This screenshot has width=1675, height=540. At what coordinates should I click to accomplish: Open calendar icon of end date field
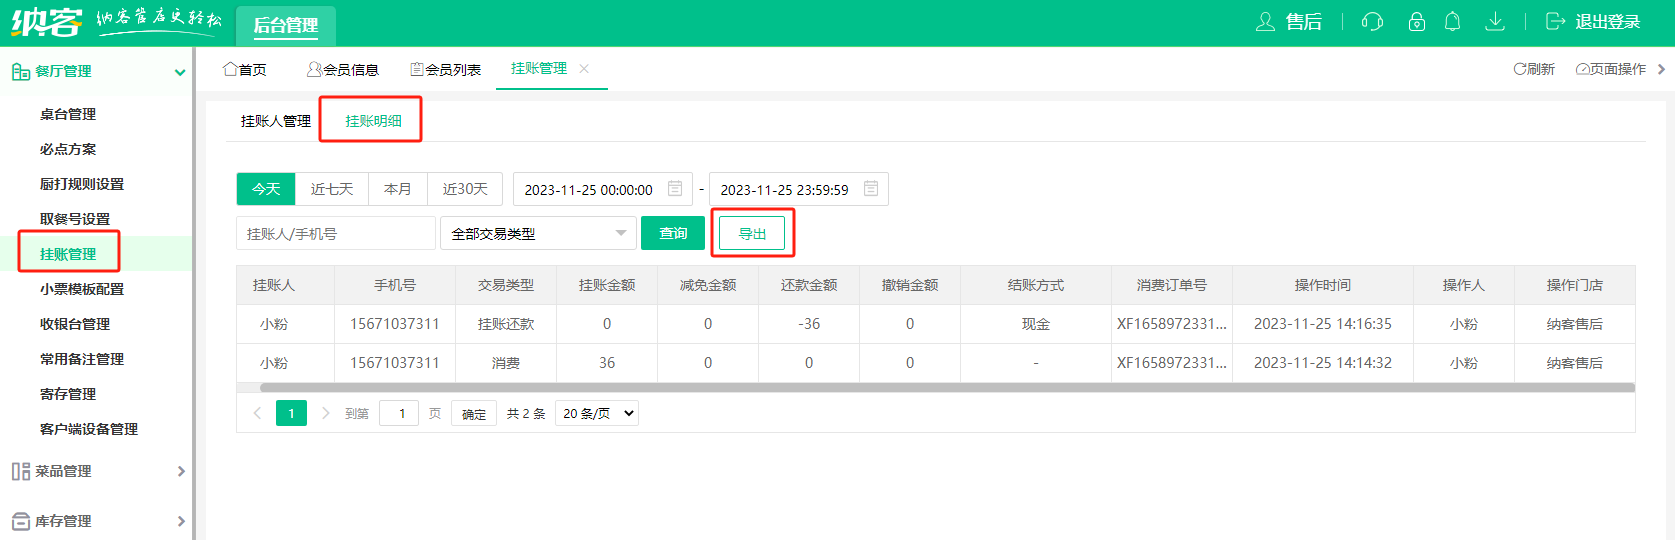tap(871, 189)
